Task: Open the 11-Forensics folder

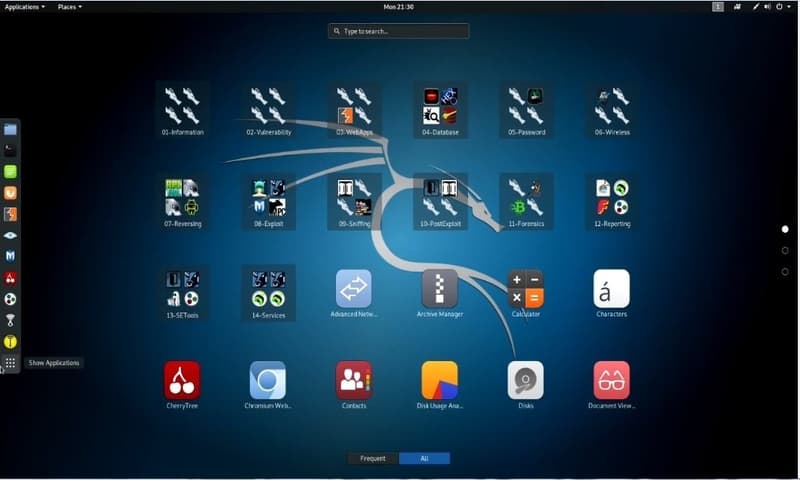Action: tap(526, 201)
